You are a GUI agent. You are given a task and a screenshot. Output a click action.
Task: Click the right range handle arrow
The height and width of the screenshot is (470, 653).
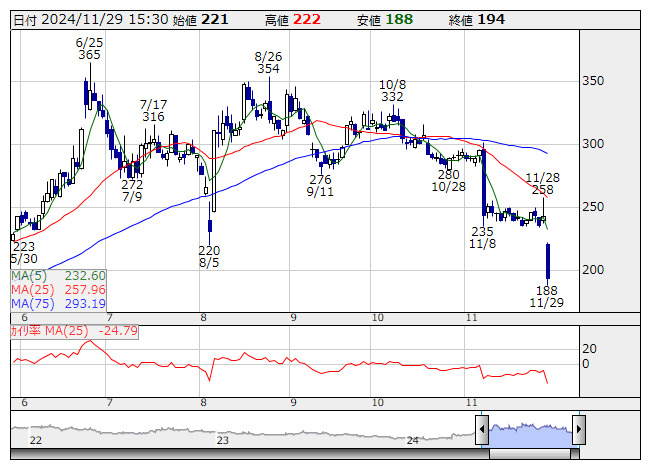coord(579,429)
